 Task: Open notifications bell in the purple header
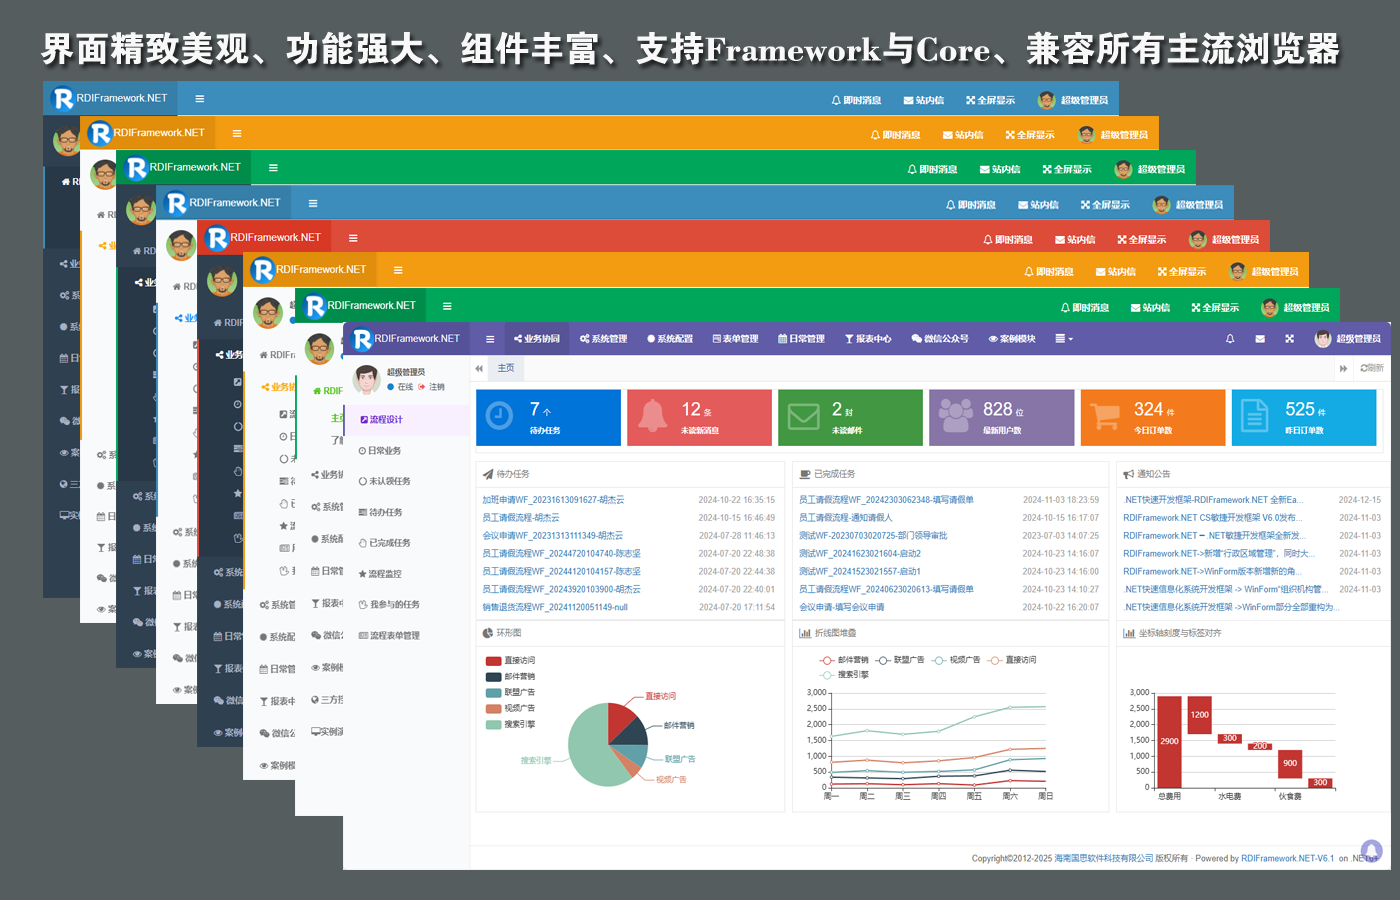click(x=1230, y=339)
